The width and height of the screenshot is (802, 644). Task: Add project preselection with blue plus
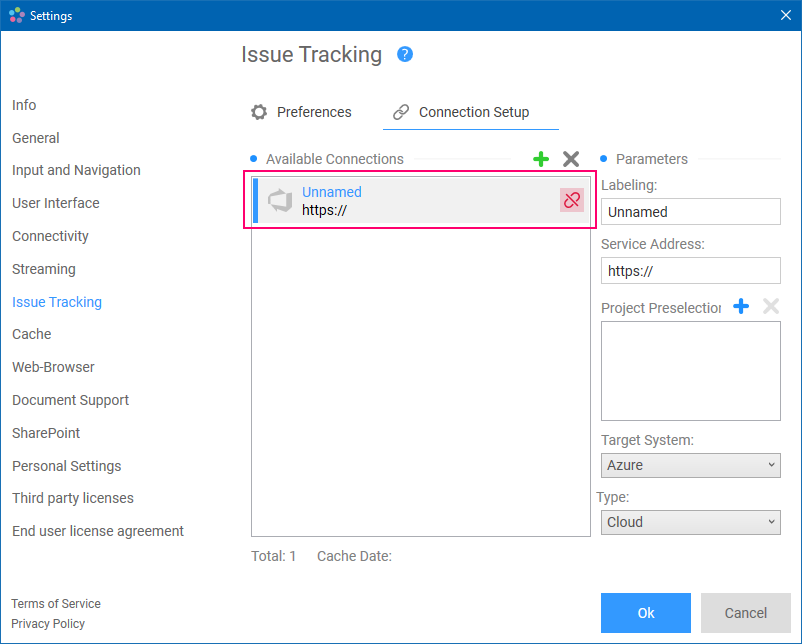[x=741, y=307]
